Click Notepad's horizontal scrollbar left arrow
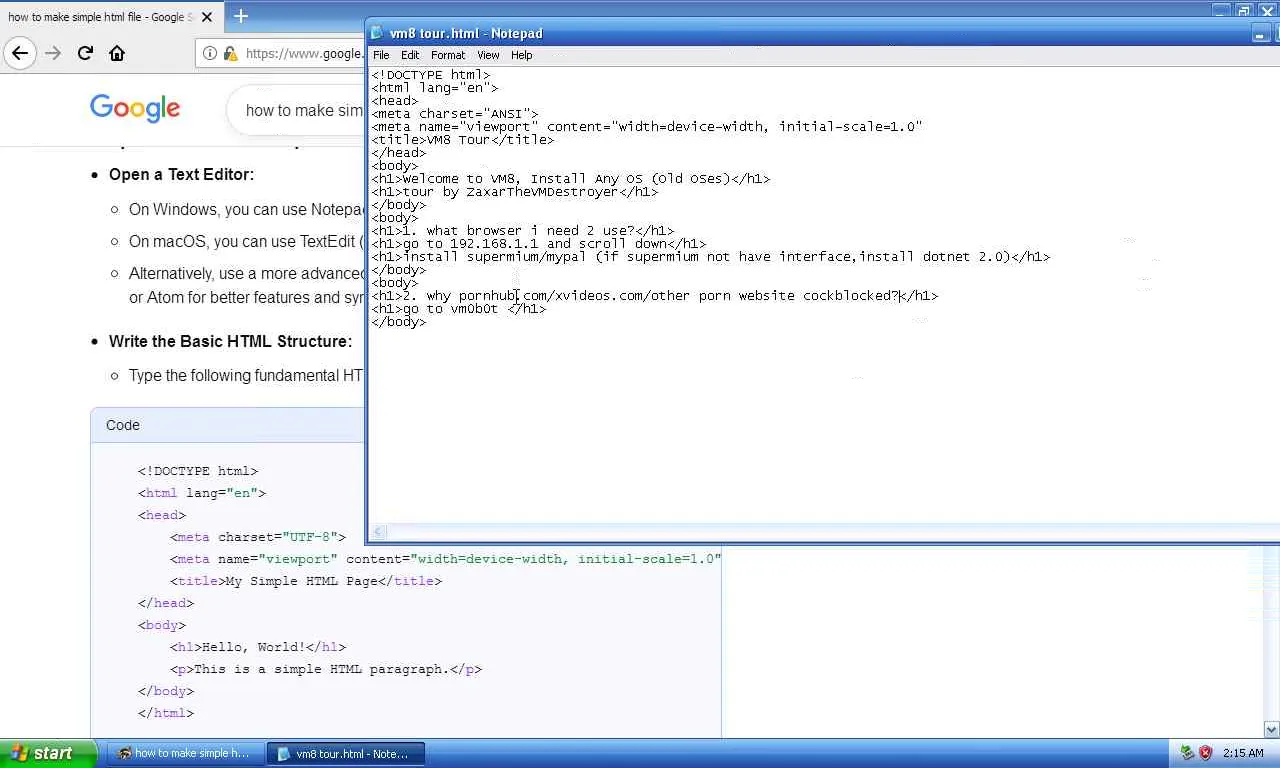1280x768 pixels. (x=378, y=532)
